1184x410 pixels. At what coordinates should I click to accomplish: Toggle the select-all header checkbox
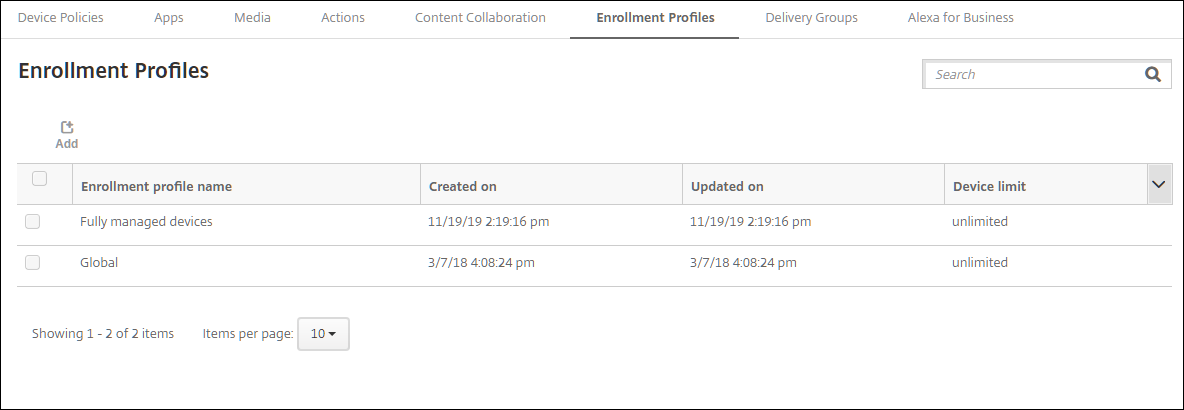[40, 179]
